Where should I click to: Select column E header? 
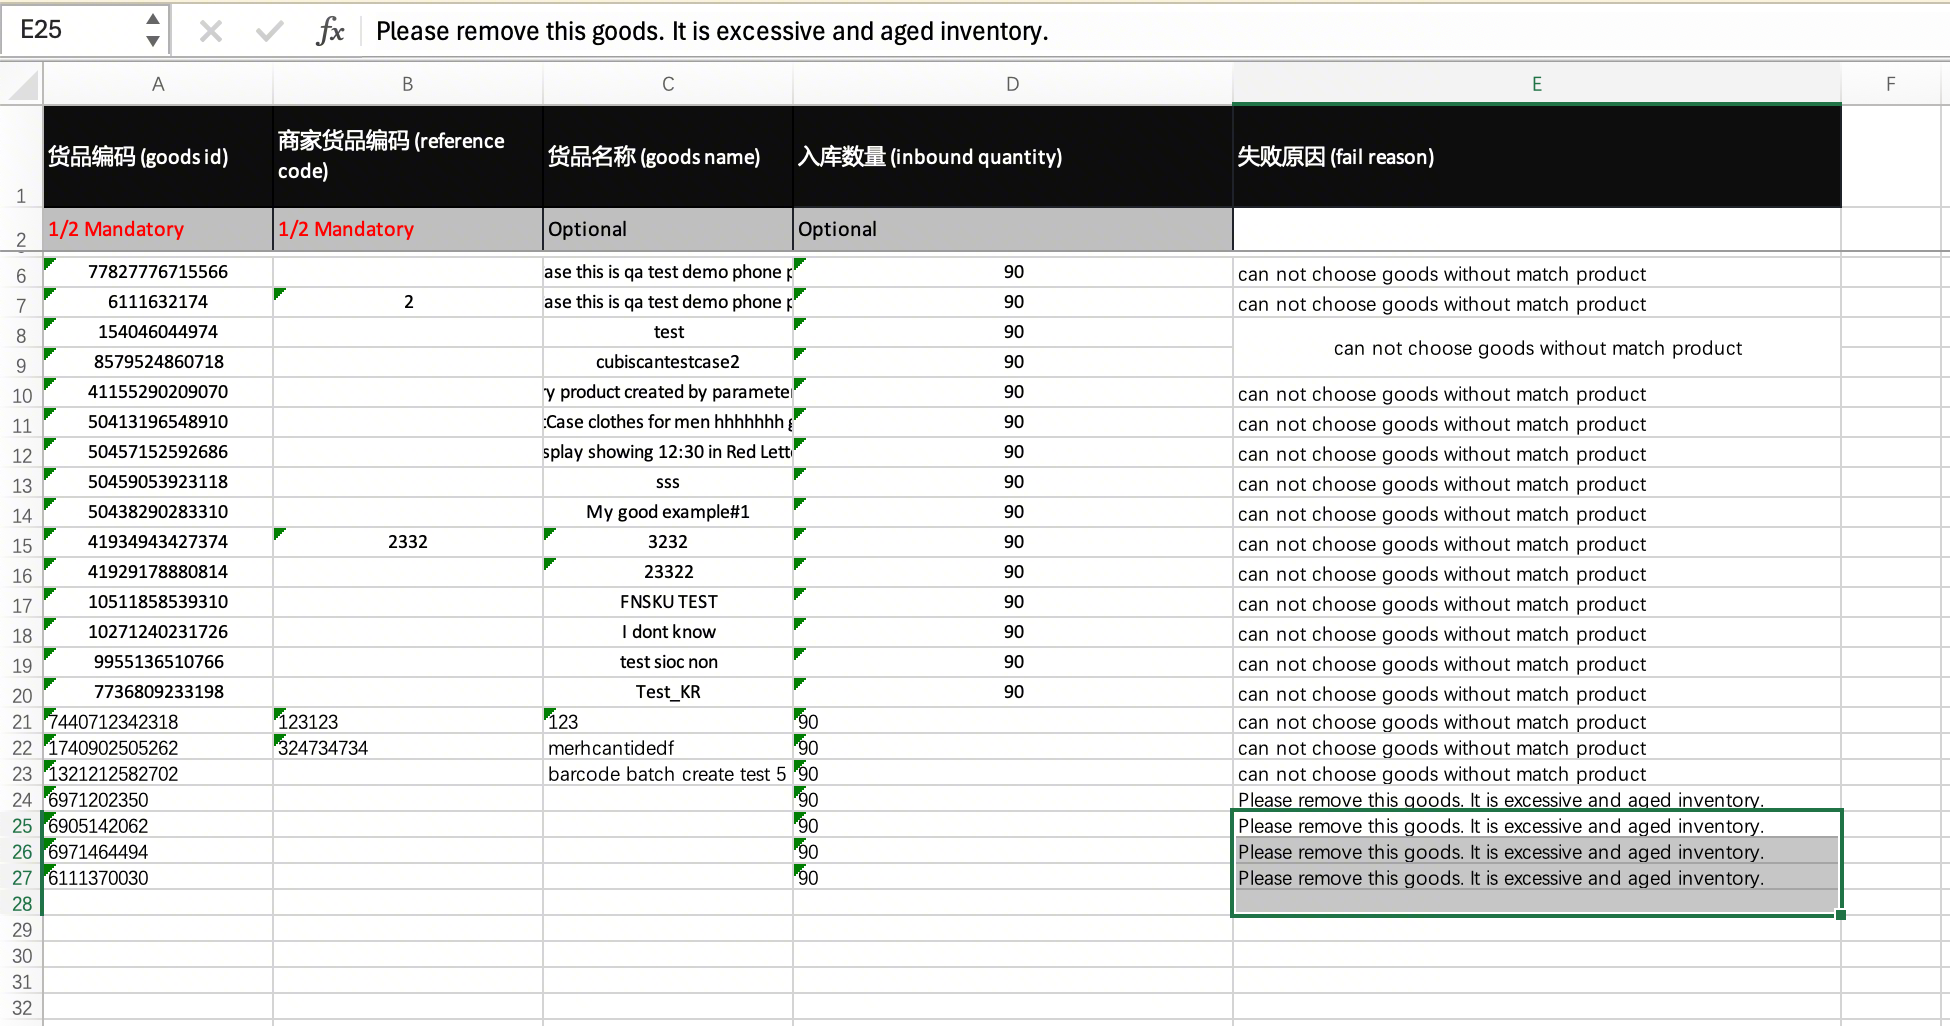point(1536,85)
